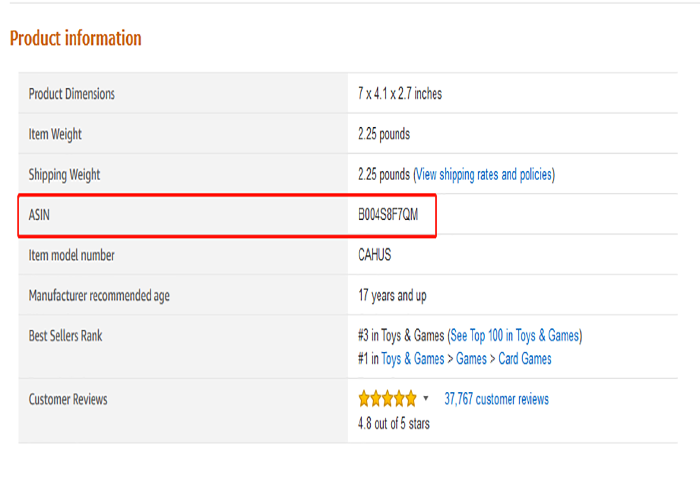Screen dimensions: 700x484
Task: Click the Product information heading
Action: coord(75,39)
